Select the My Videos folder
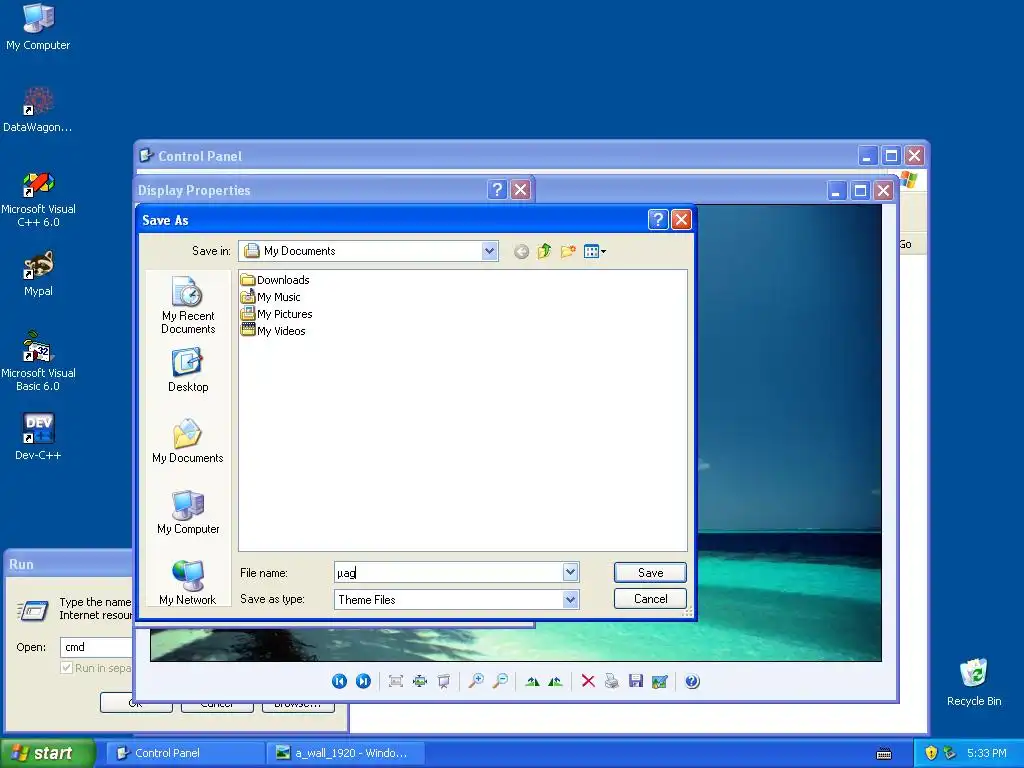Screen dimensions: 1024x768 click(x=273, y=330)
